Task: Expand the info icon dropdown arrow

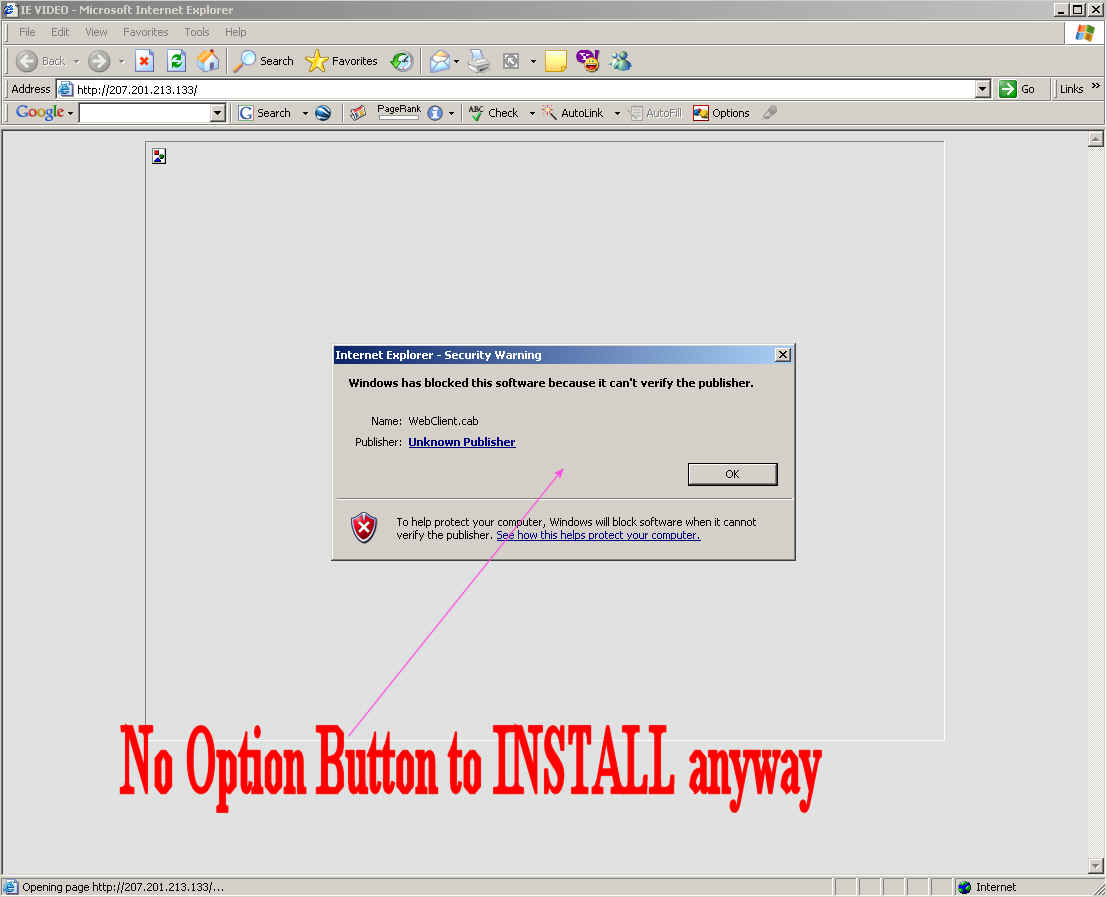Action: click(x=452, y=114)
